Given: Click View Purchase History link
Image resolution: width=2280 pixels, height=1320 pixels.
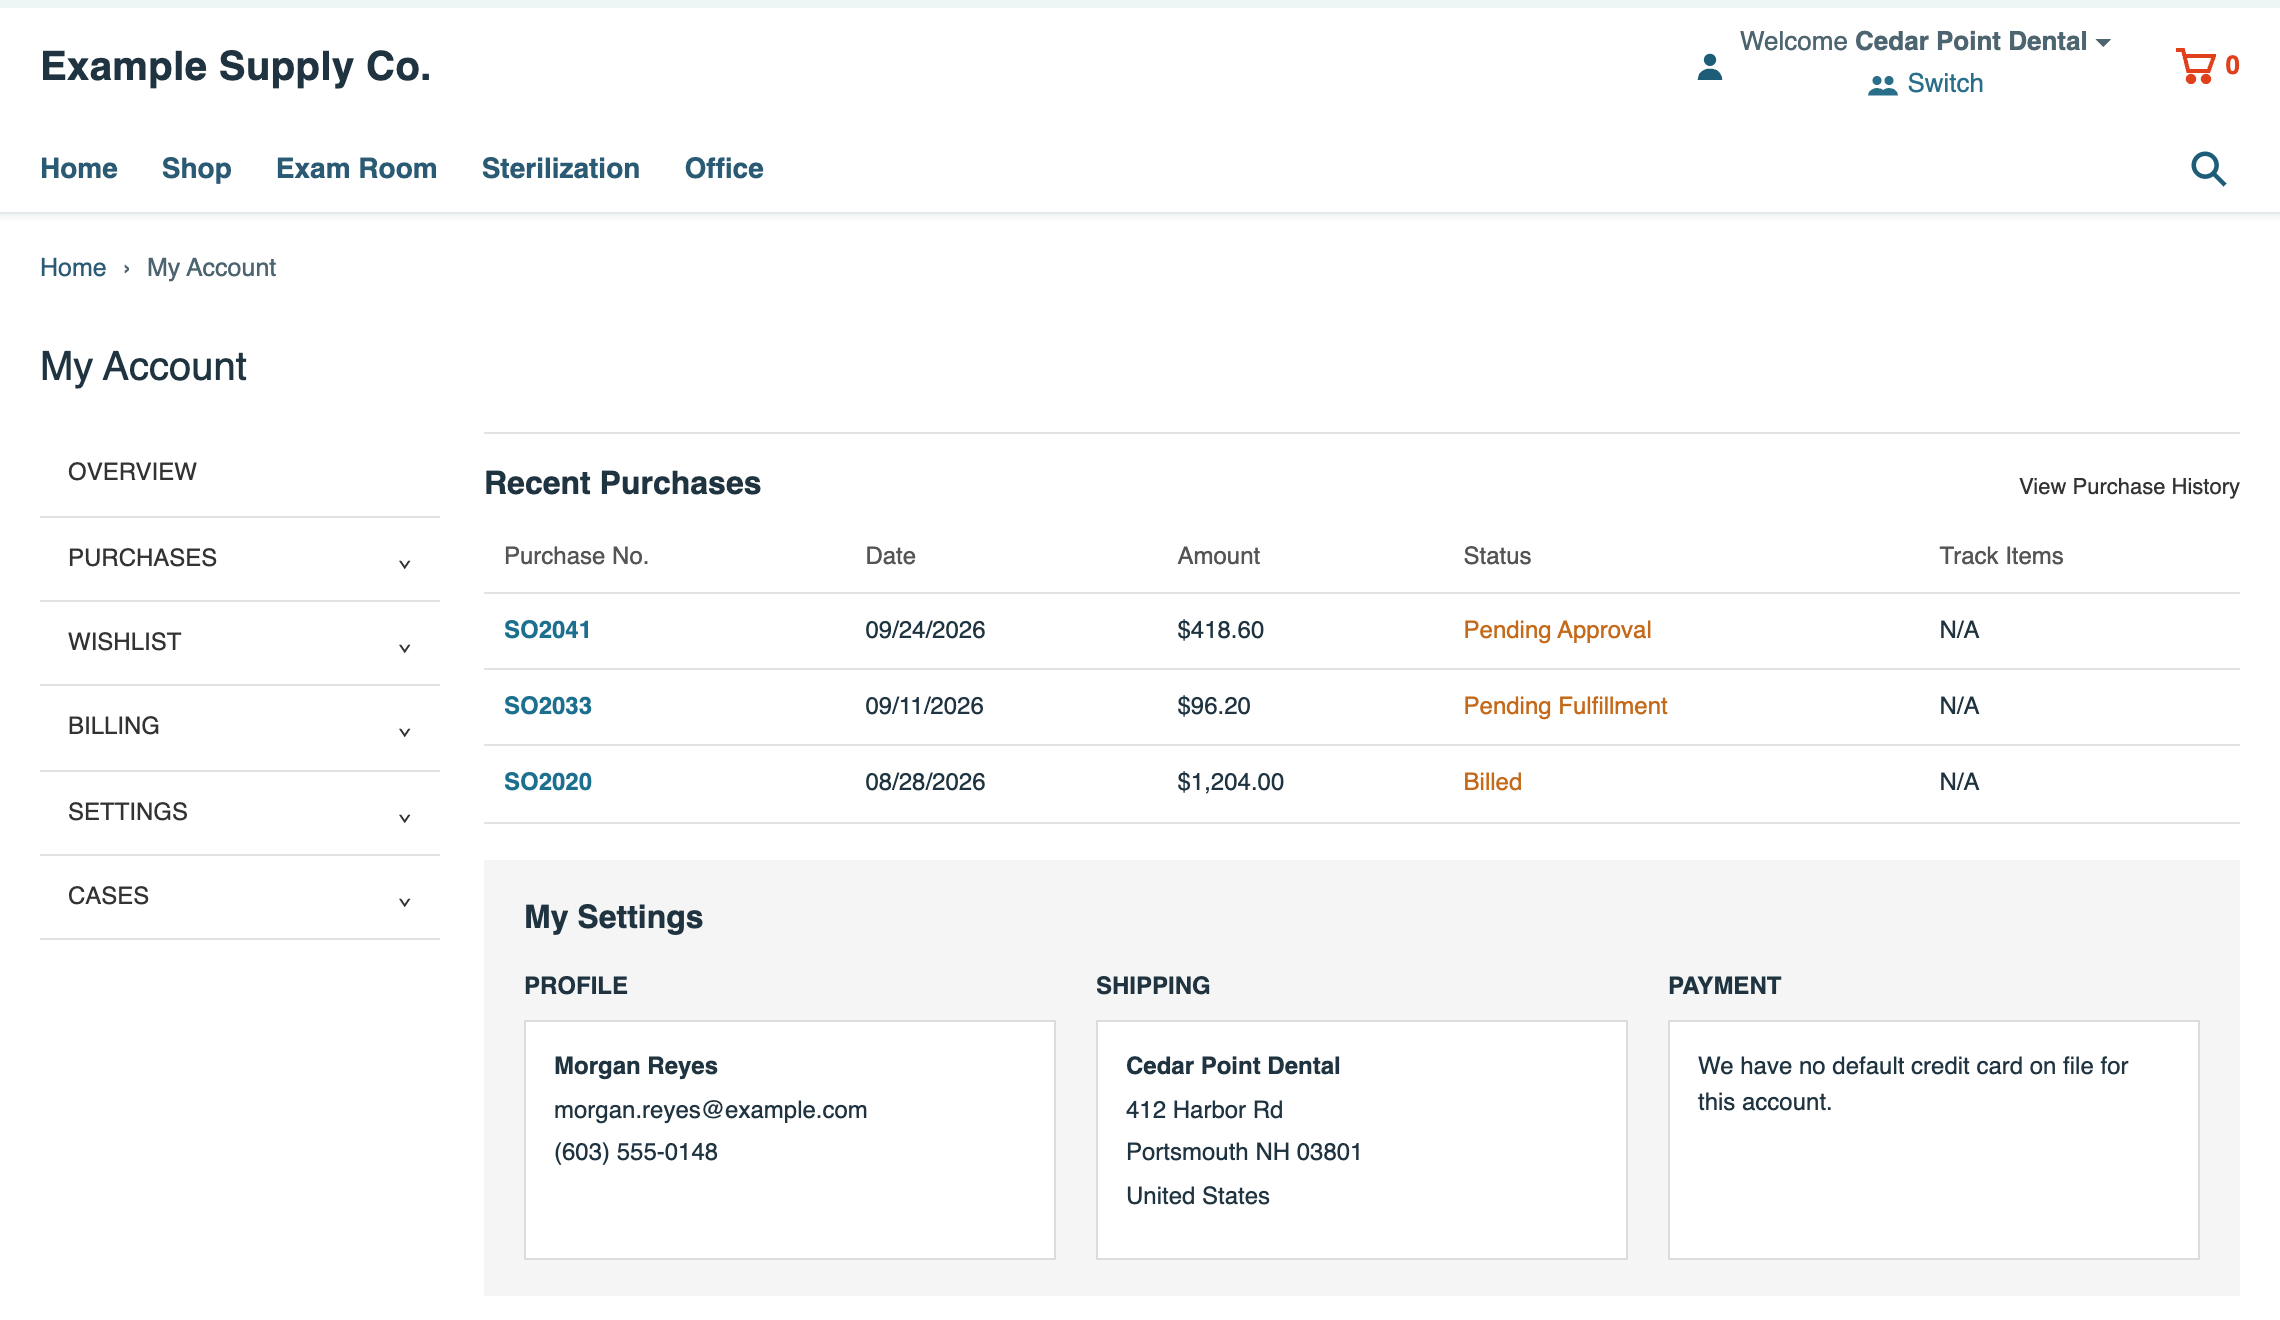Looking at the screenshot, I should (2129, 486).
